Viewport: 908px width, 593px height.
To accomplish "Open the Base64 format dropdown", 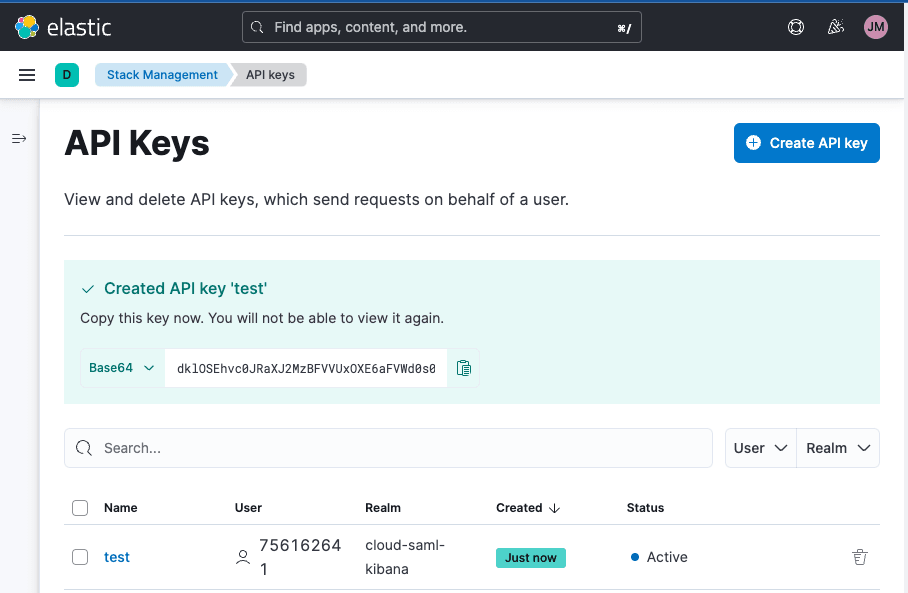I will click(122, 368).
